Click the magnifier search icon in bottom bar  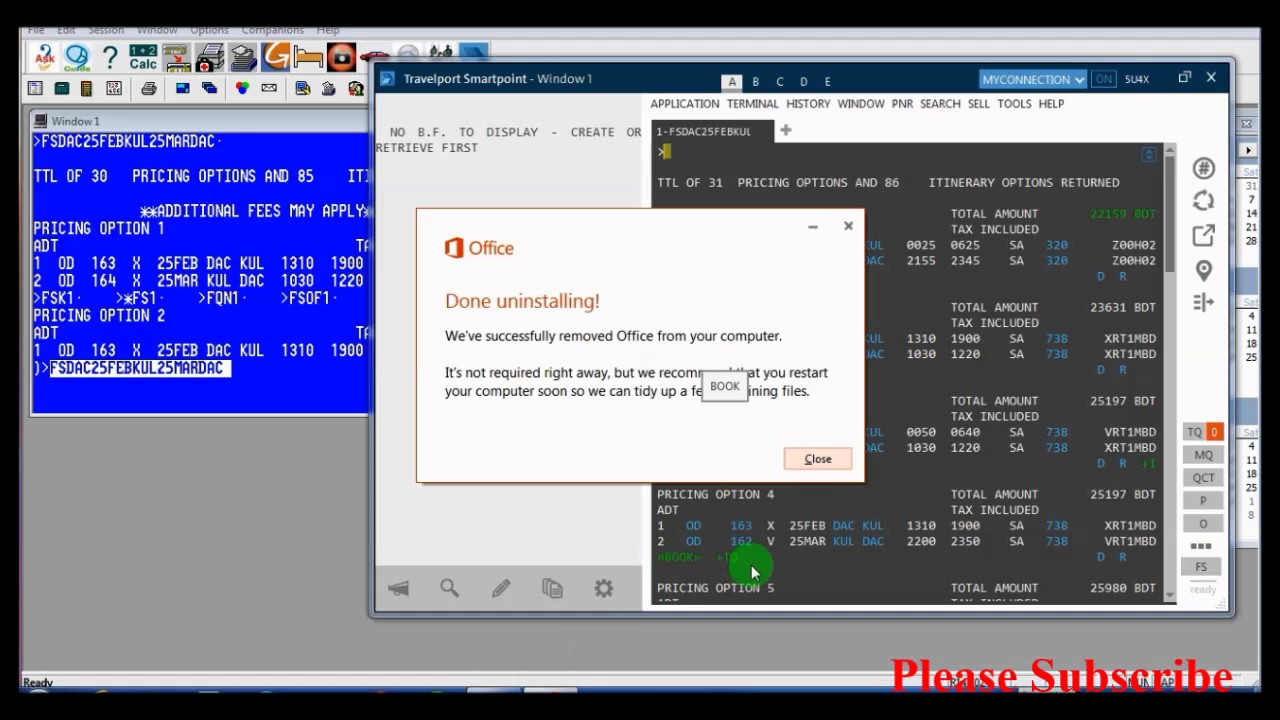(x=449, y=588)
